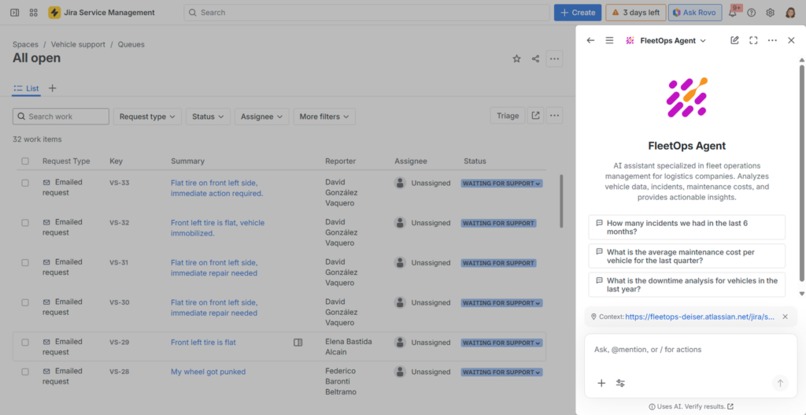
Task: Check the box for VS-31
Action: coord(25,263)
